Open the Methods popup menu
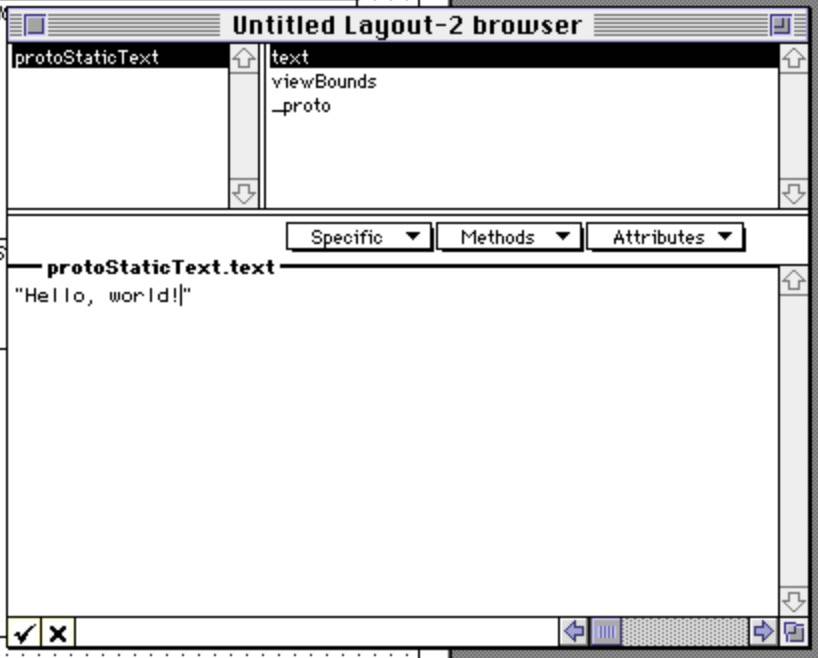Screen dimensions: 818x658 point(508,237)
